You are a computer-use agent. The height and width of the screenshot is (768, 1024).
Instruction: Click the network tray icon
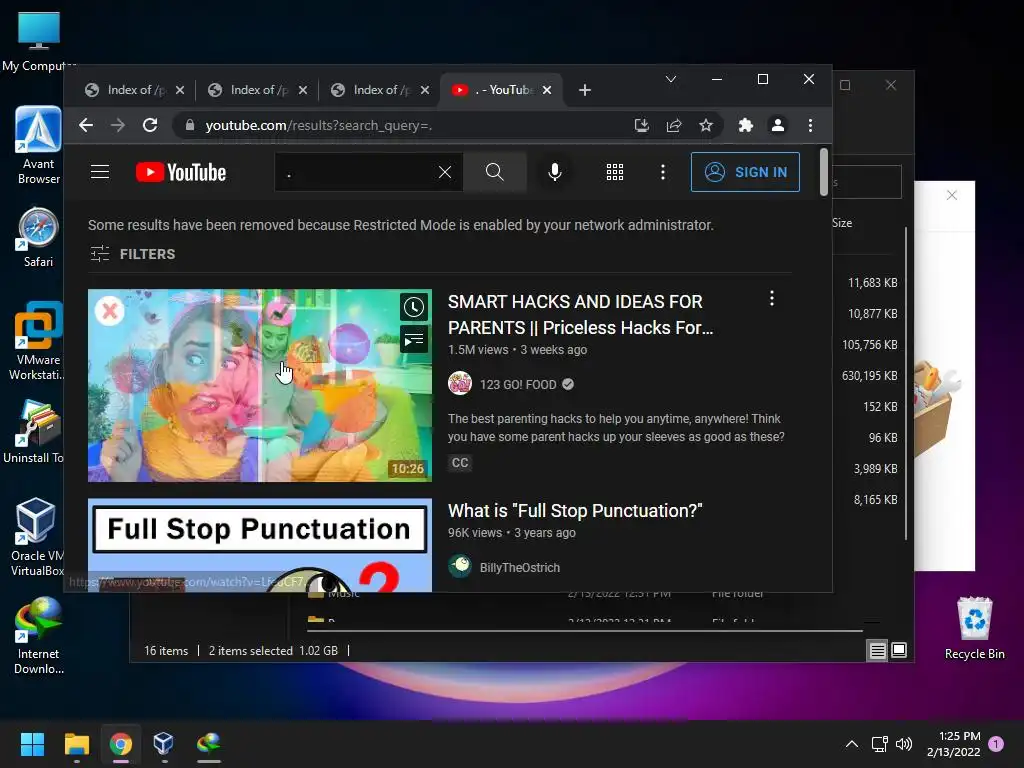point(879,744)
